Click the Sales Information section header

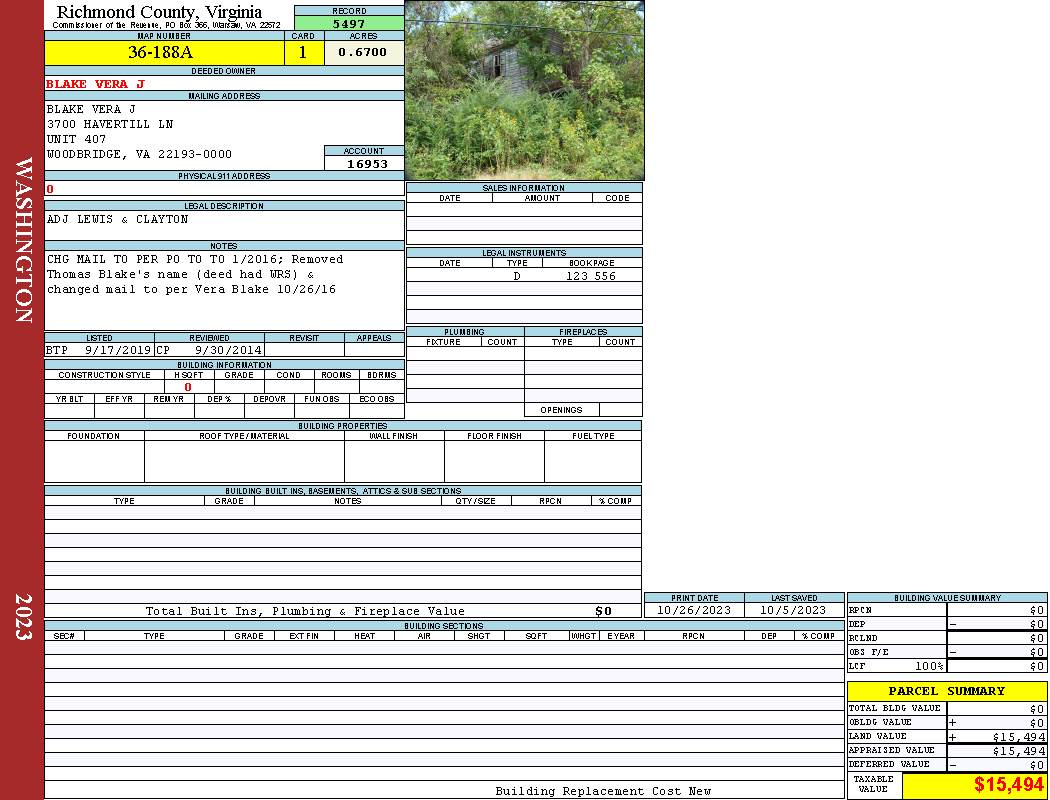[523, 188]
